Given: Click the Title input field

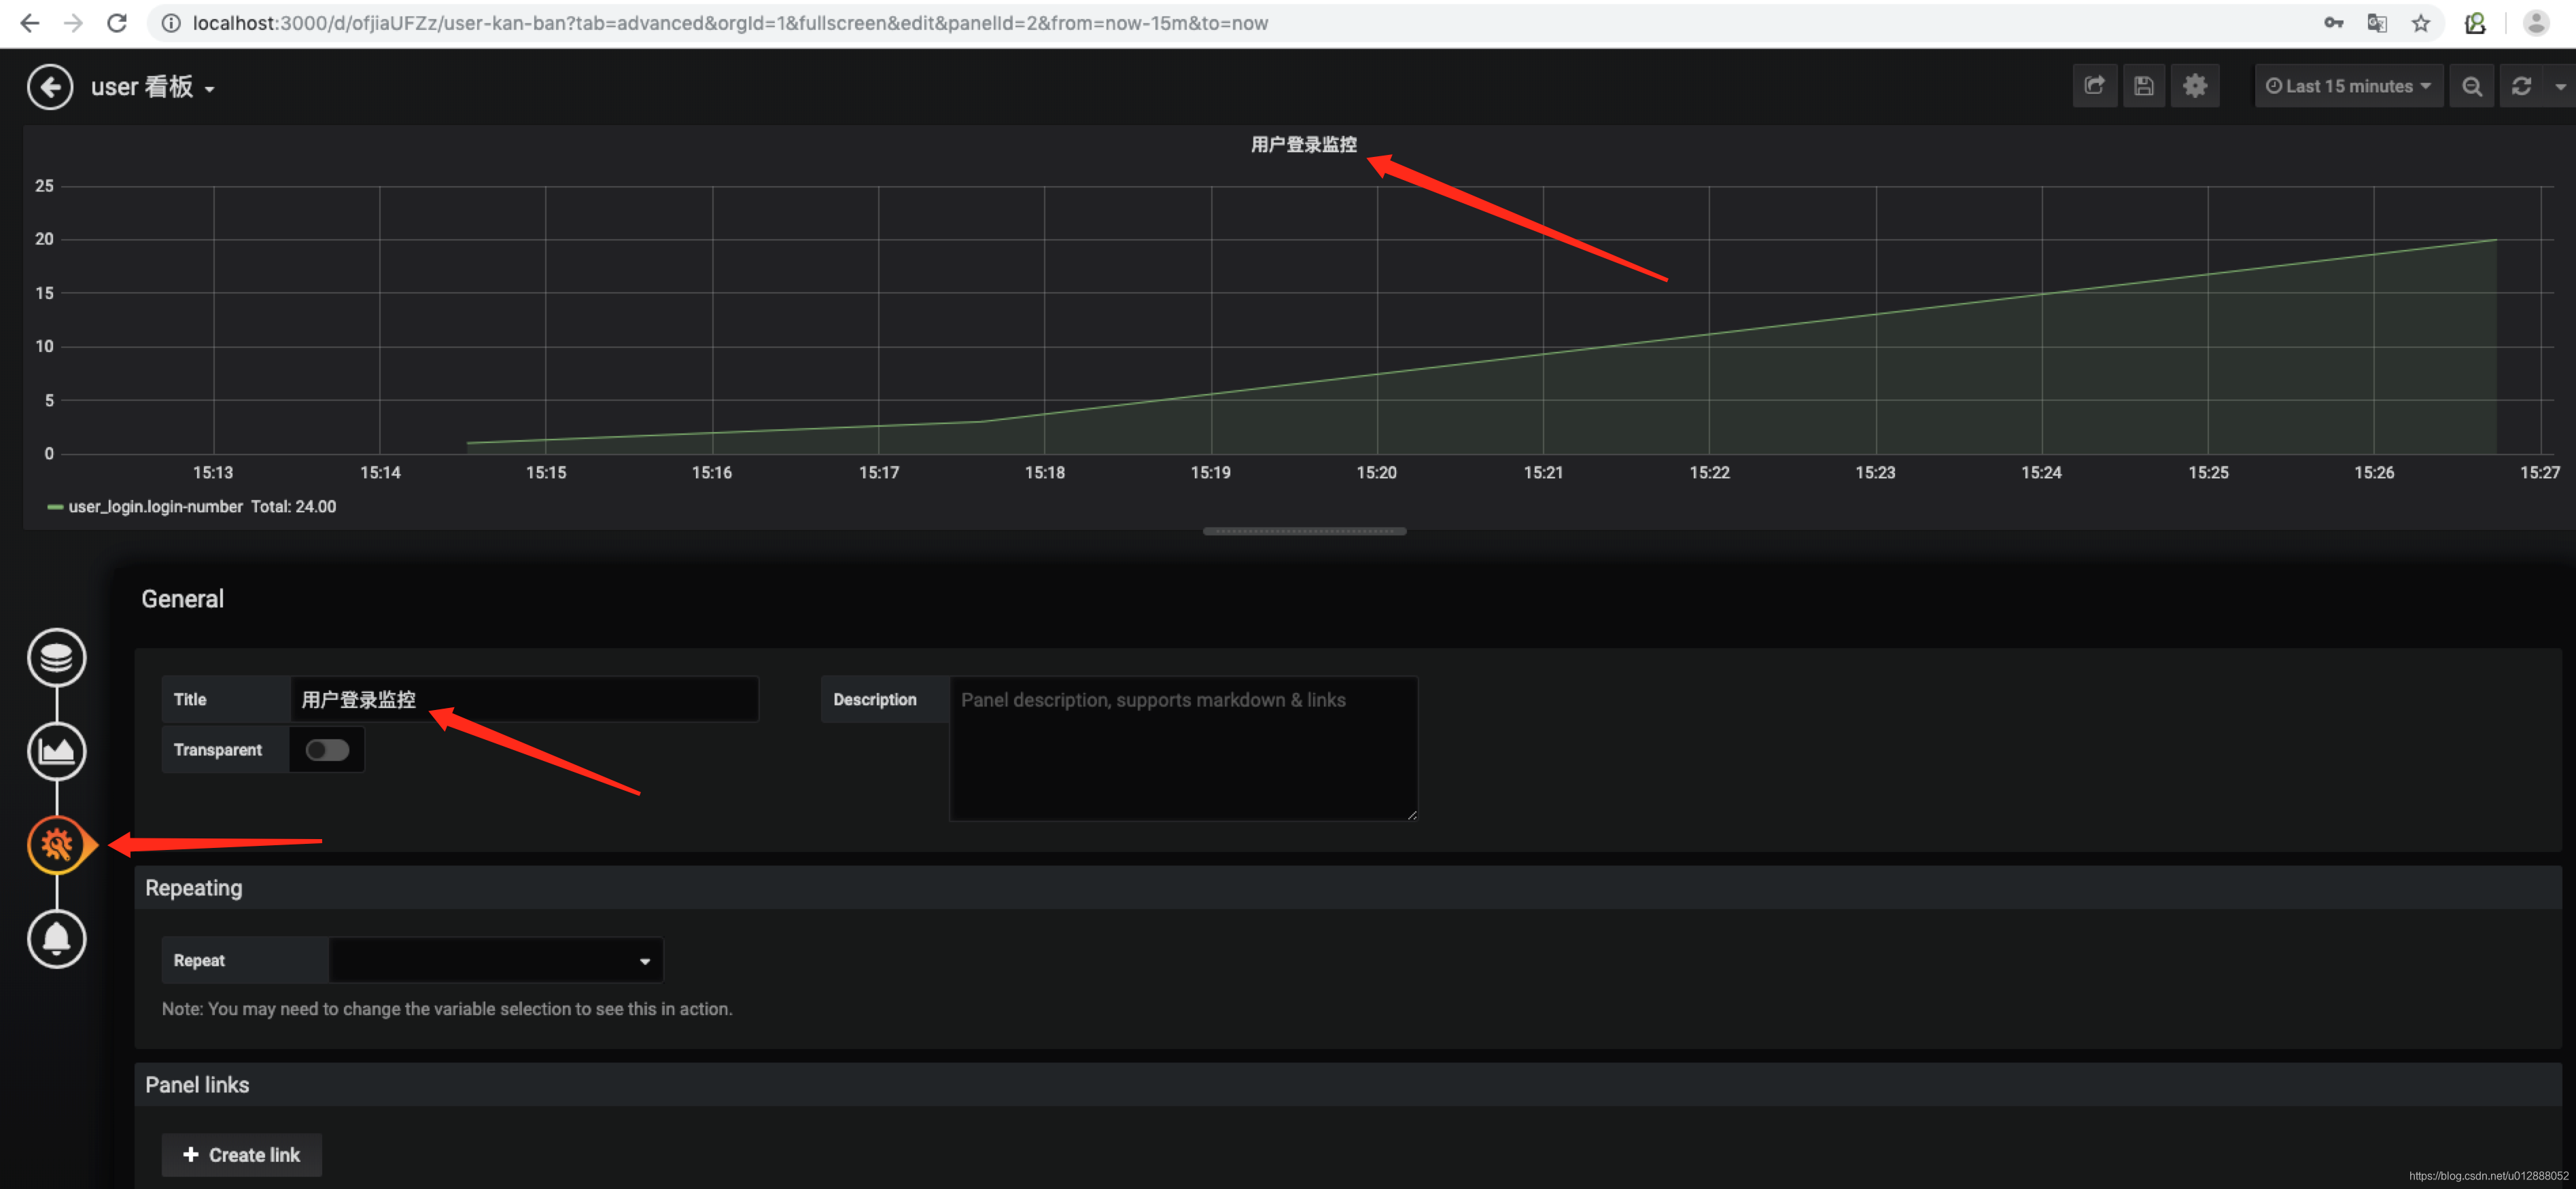Looking at the screenshot, I should 524,699.
